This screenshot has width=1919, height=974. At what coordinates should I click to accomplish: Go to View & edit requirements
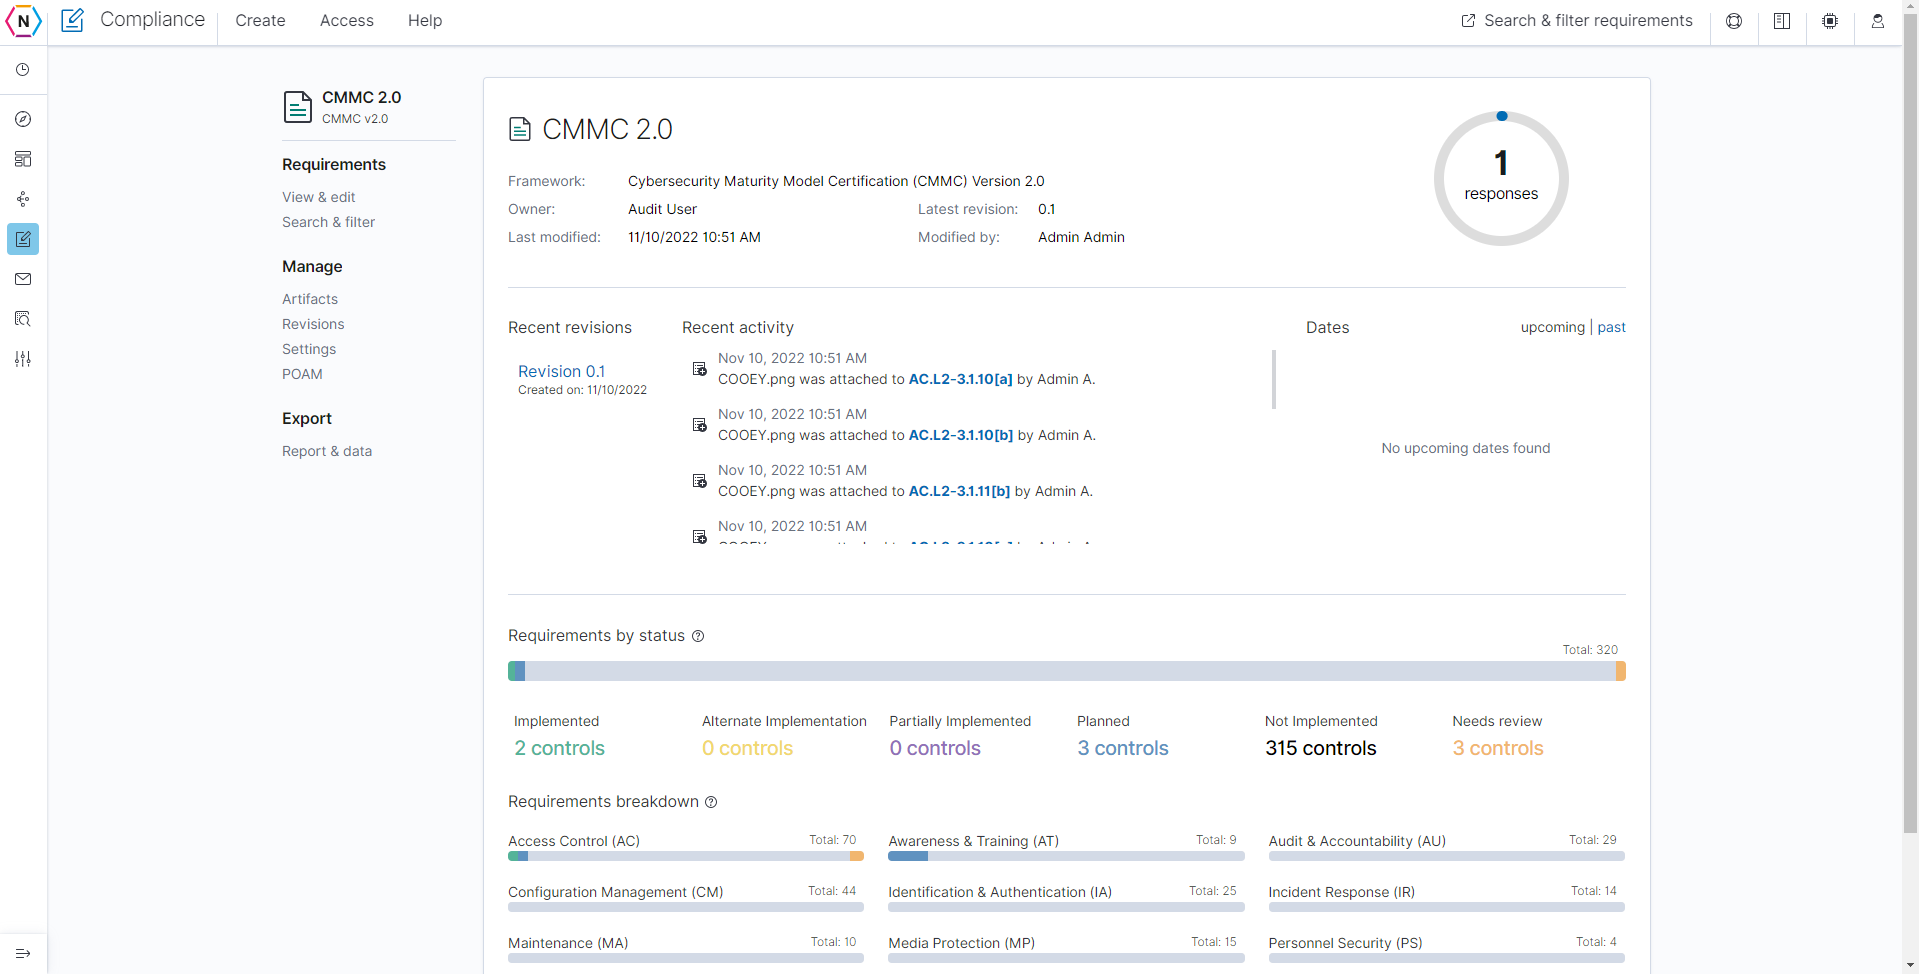click(319, 197)
